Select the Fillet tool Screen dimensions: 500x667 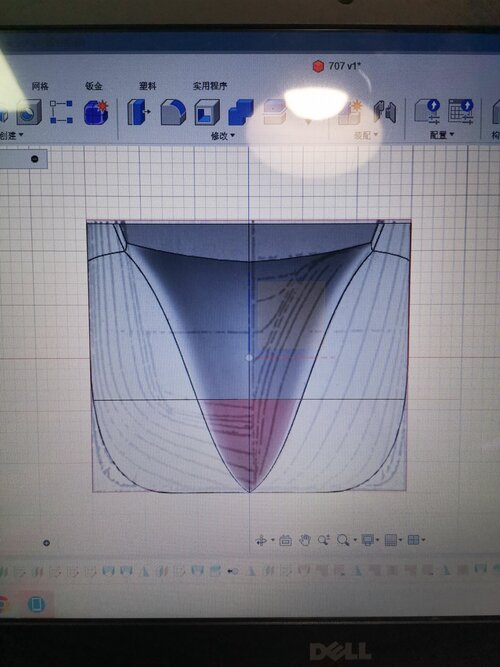point(173,112)
